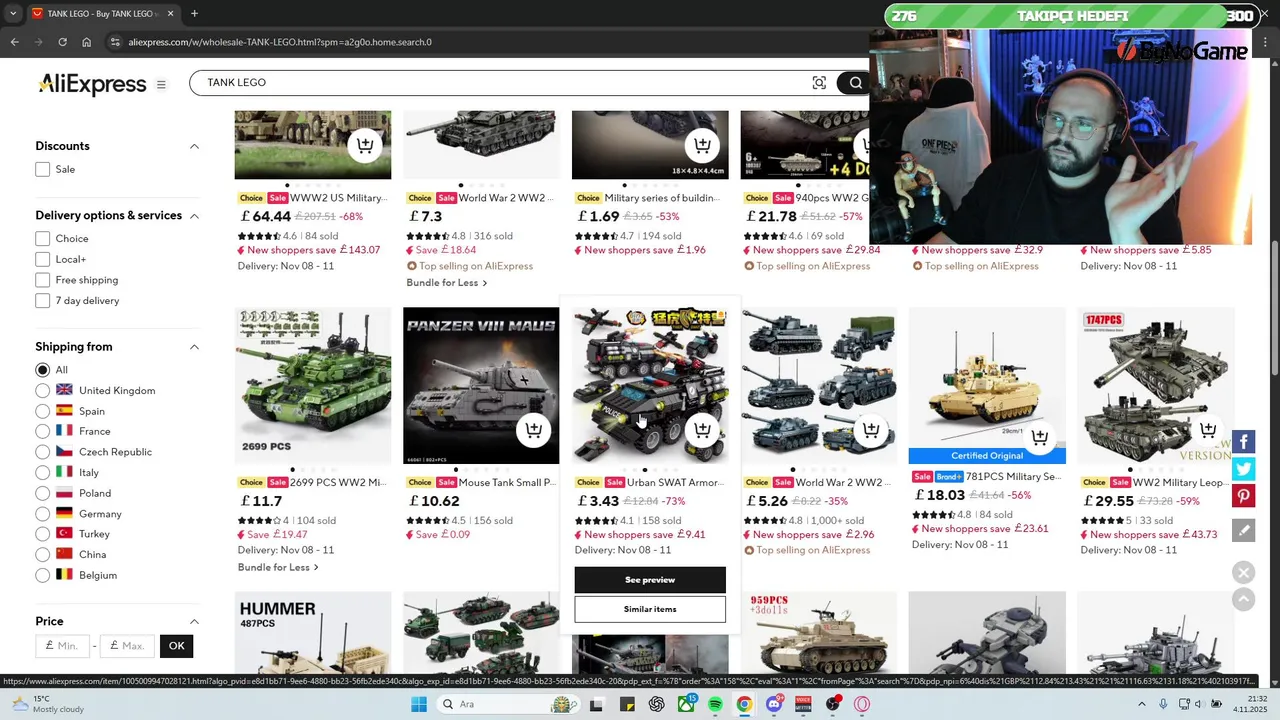Focus the maximum price field

pos(127,646)
